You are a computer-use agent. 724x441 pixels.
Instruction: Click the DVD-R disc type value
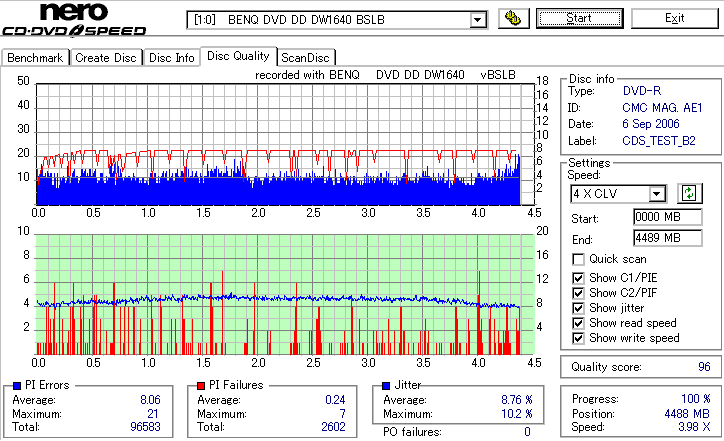[642, 91]
